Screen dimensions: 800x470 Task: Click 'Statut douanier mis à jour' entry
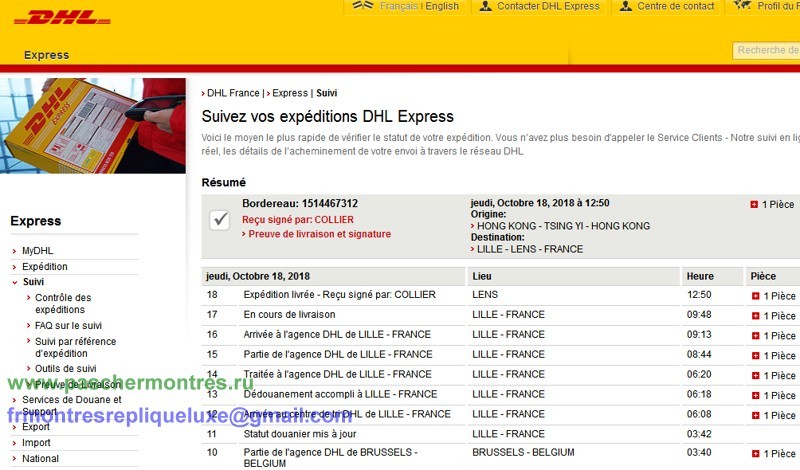(x=299, y=434)
